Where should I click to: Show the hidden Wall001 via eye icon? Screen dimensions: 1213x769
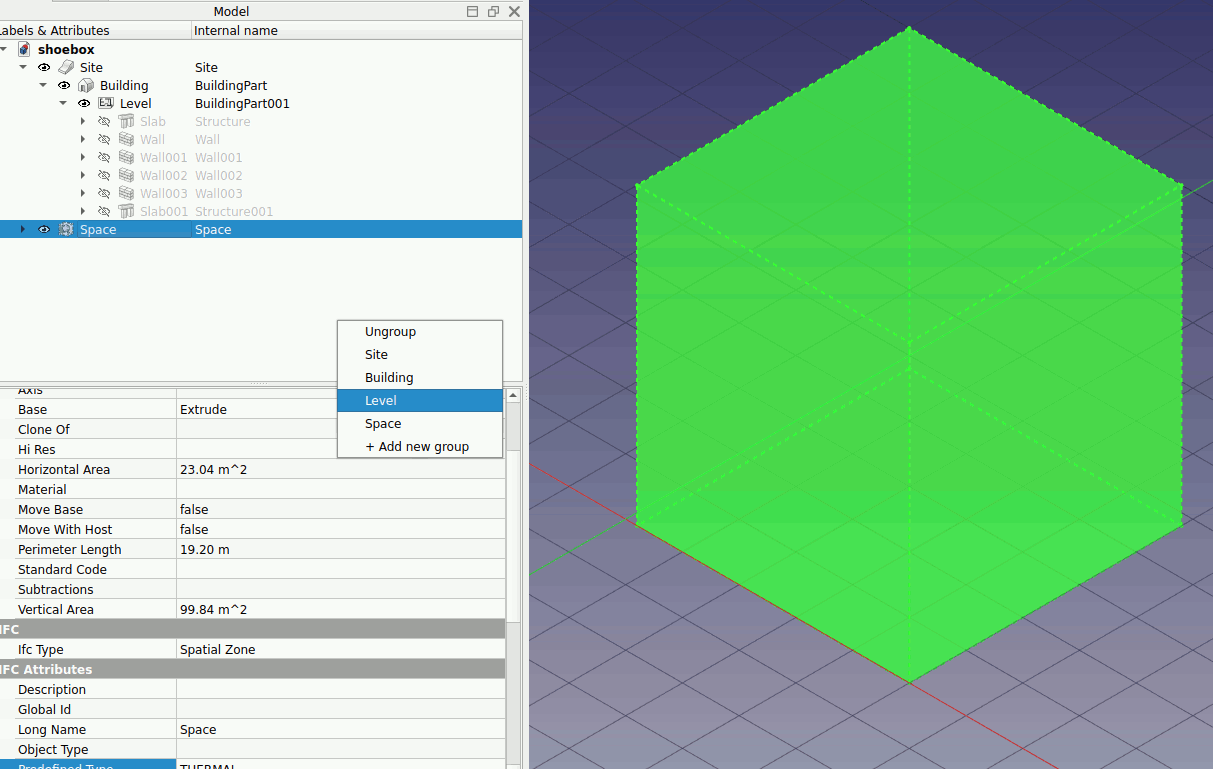coord(104,157)
